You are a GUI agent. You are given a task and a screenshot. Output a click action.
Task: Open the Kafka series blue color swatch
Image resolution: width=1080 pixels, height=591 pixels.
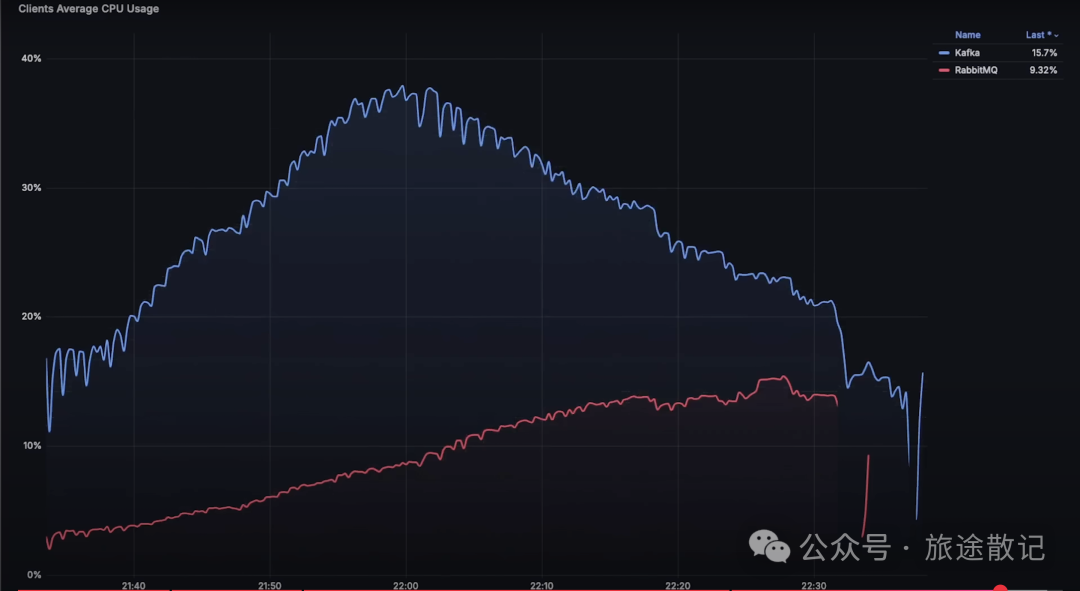point(944,53)
